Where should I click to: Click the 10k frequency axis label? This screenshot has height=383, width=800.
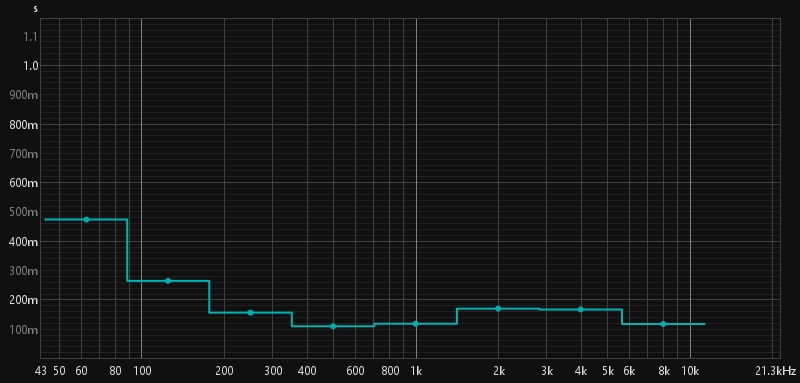click(x=690, y=370)
